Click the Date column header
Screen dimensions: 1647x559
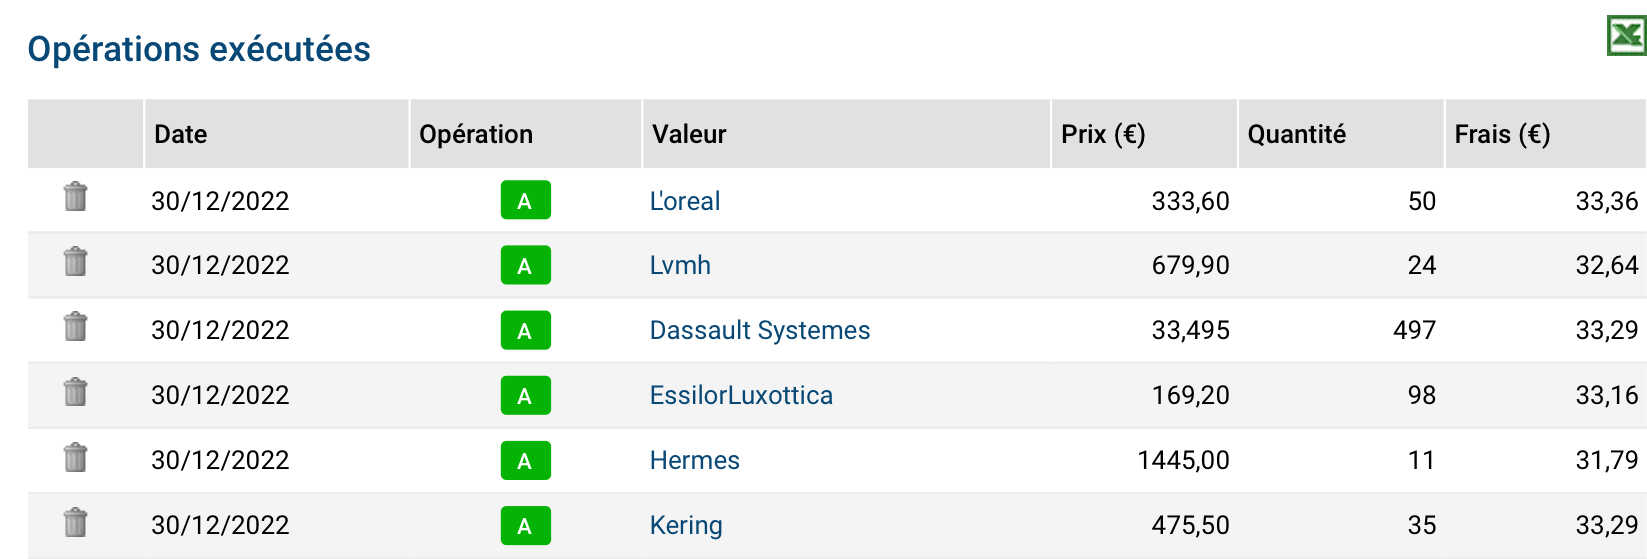point(276,134)
